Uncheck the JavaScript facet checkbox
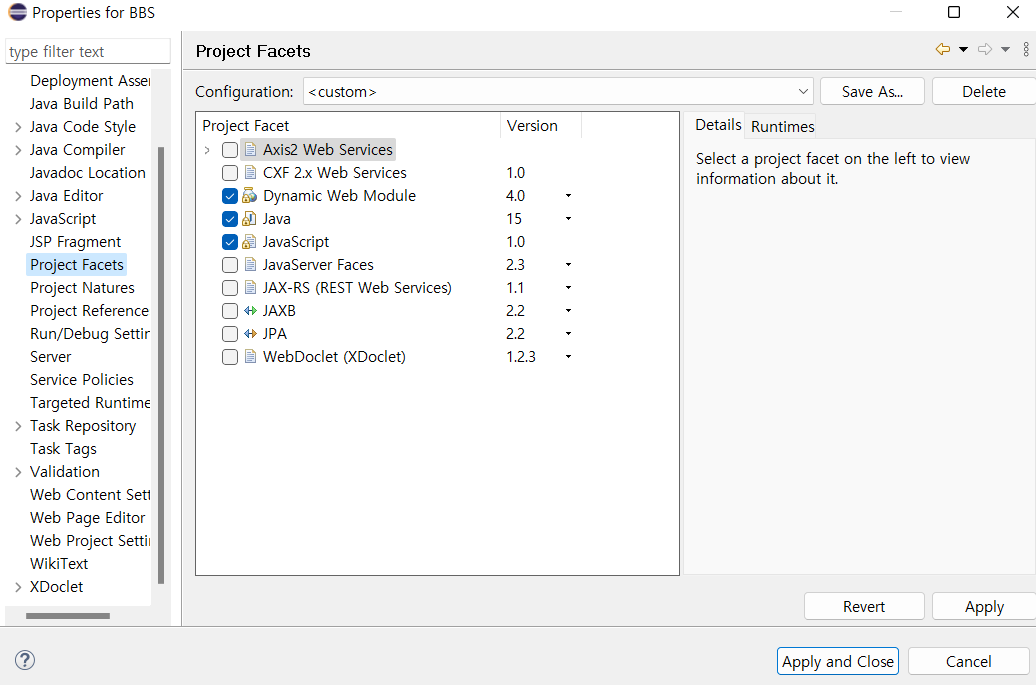The image size is (1036, 685). pos(230,242)
